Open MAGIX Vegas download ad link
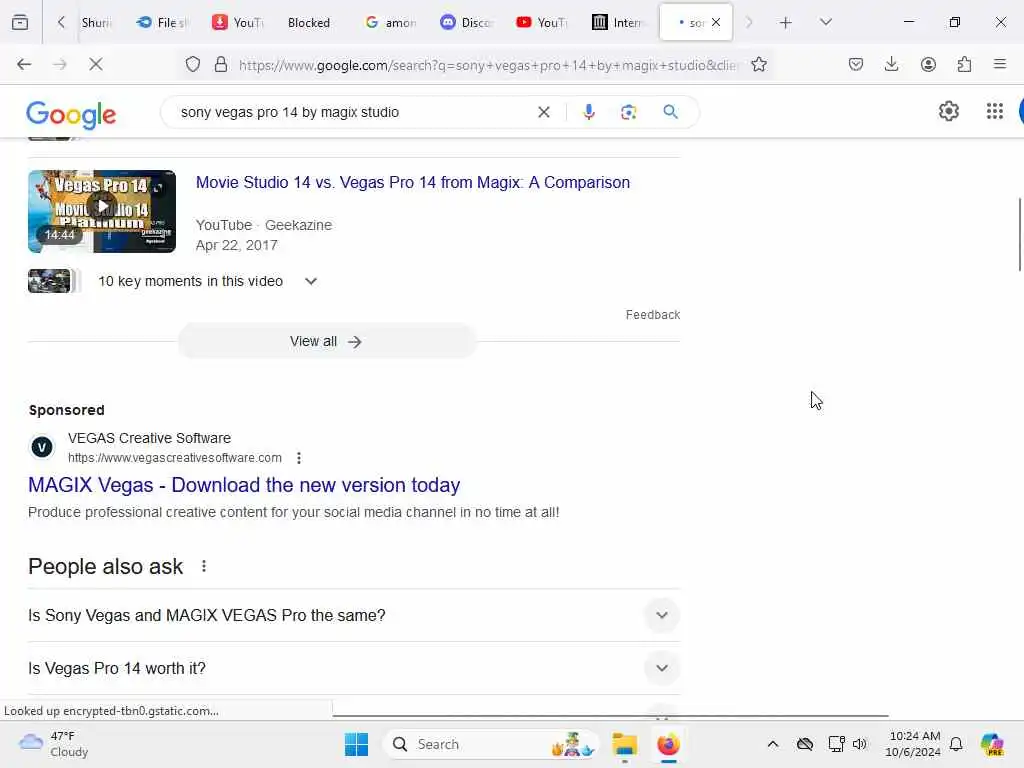This screenshot has height=768, width=1024. point(244,485)
